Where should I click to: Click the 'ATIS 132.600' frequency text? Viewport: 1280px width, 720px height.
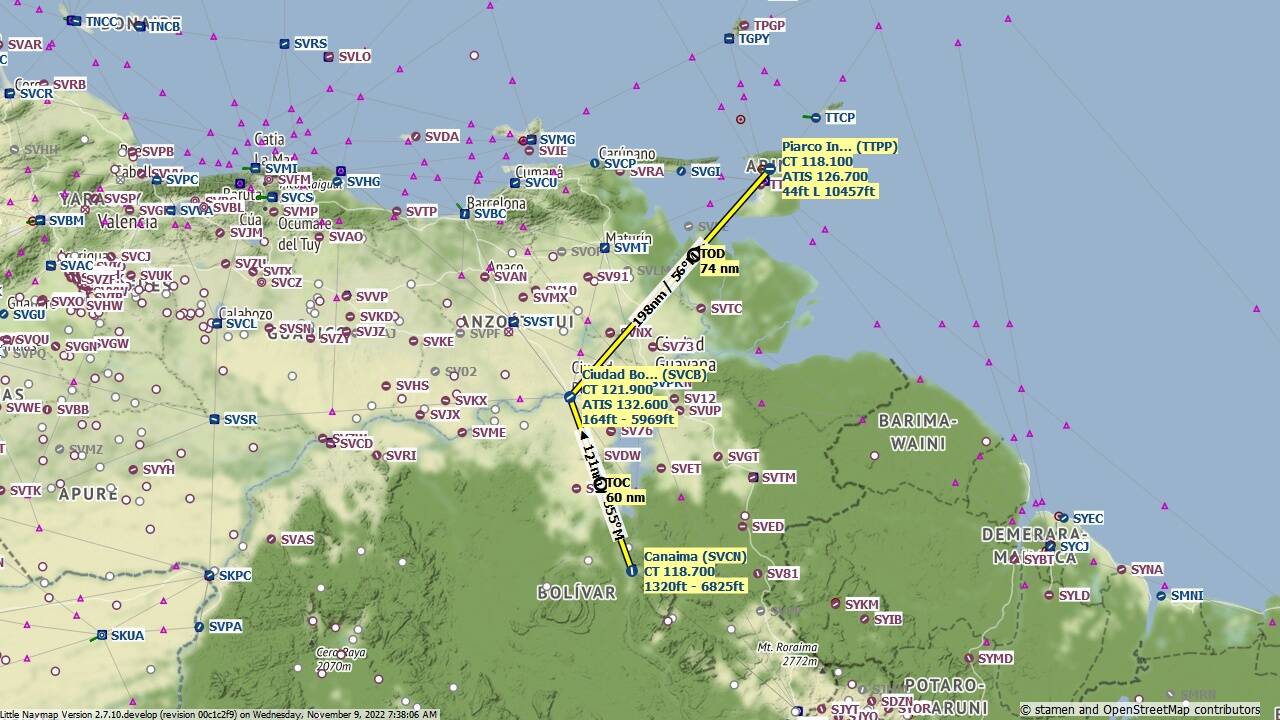coord(625,404)
